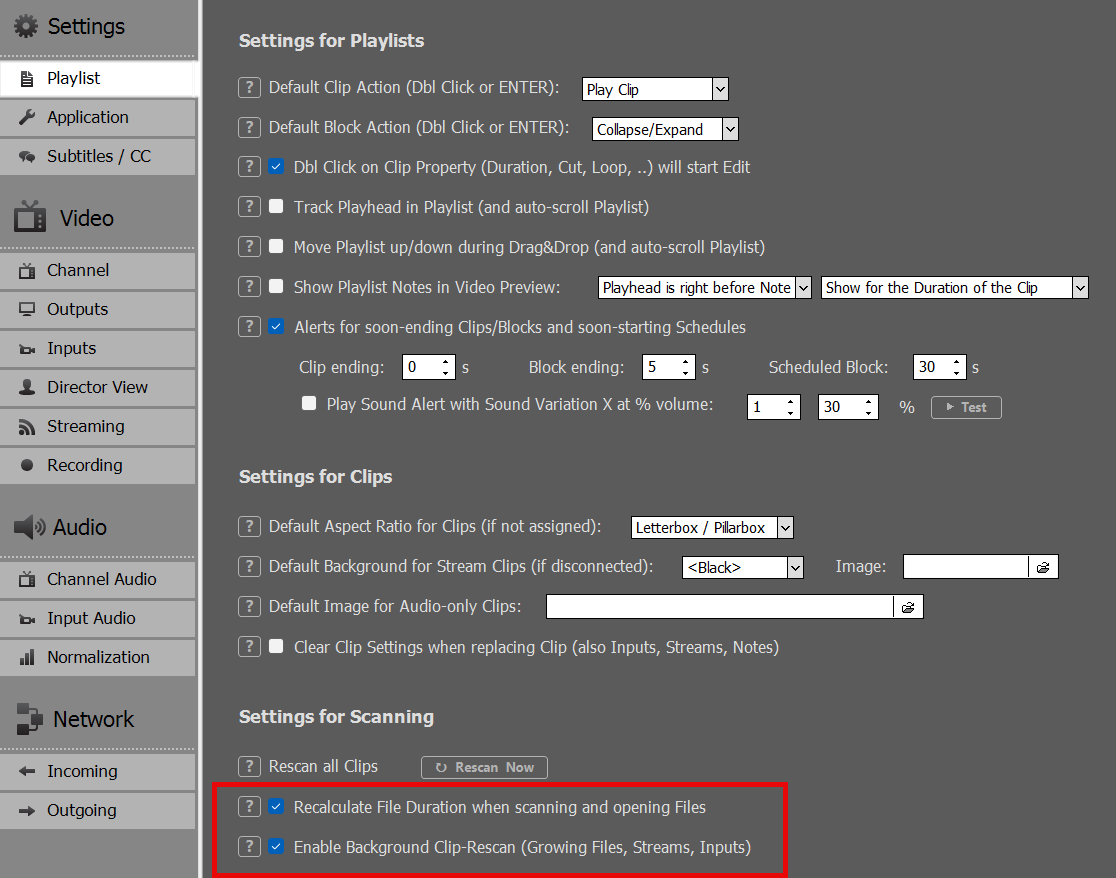Click help icon next to Rescan all Clips
Viewport: 1116px width, 878px height.
250,766
